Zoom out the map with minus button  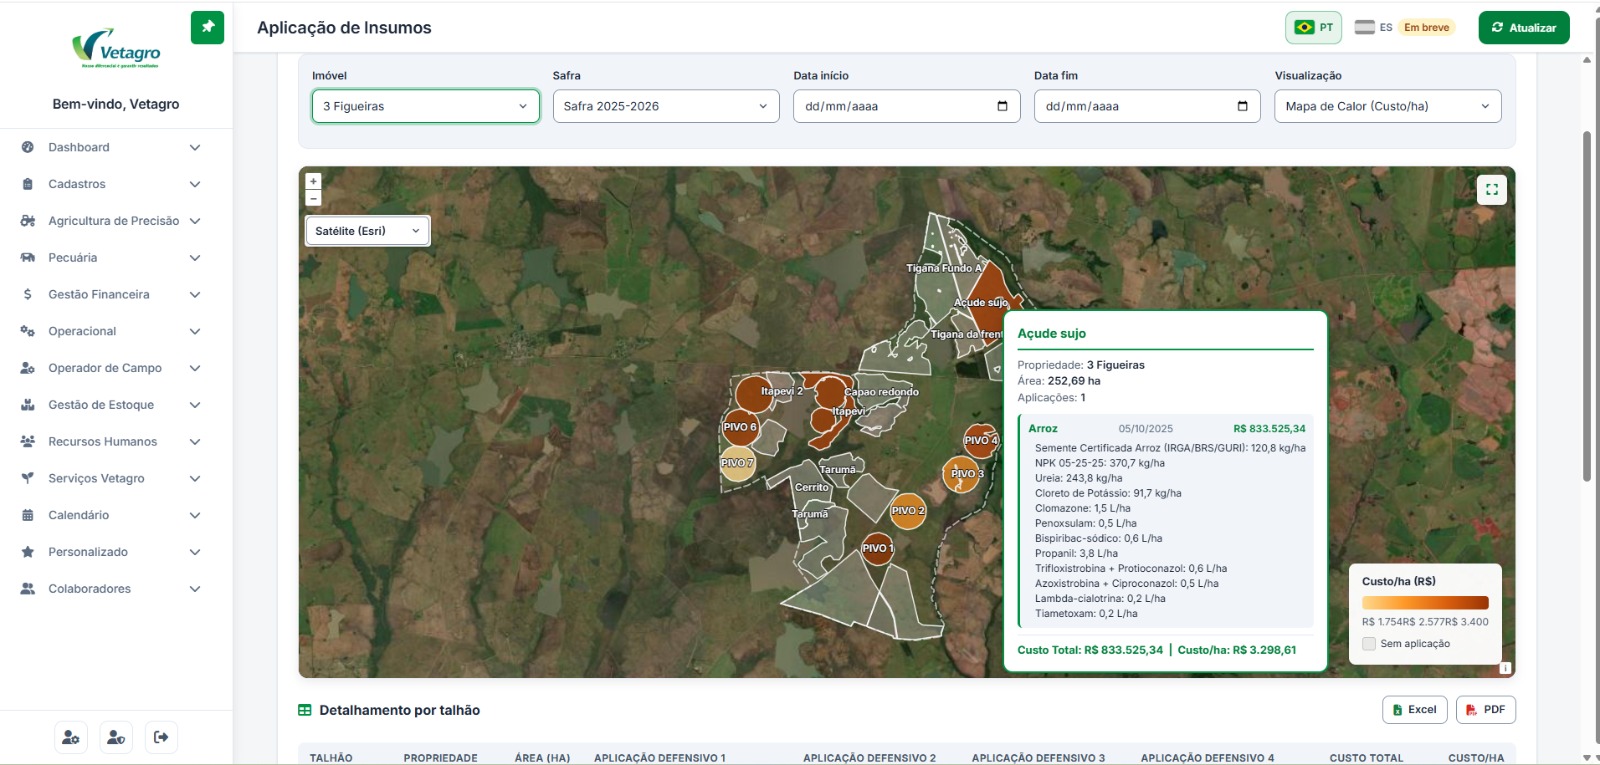pyautogui.click(x=313, y=198)
